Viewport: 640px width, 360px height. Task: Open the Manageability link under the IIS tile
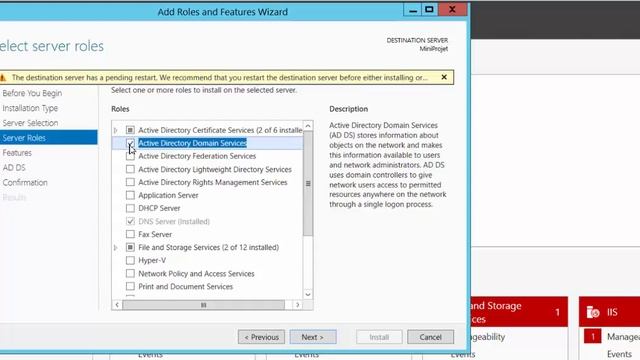click(x=623, y=337)
